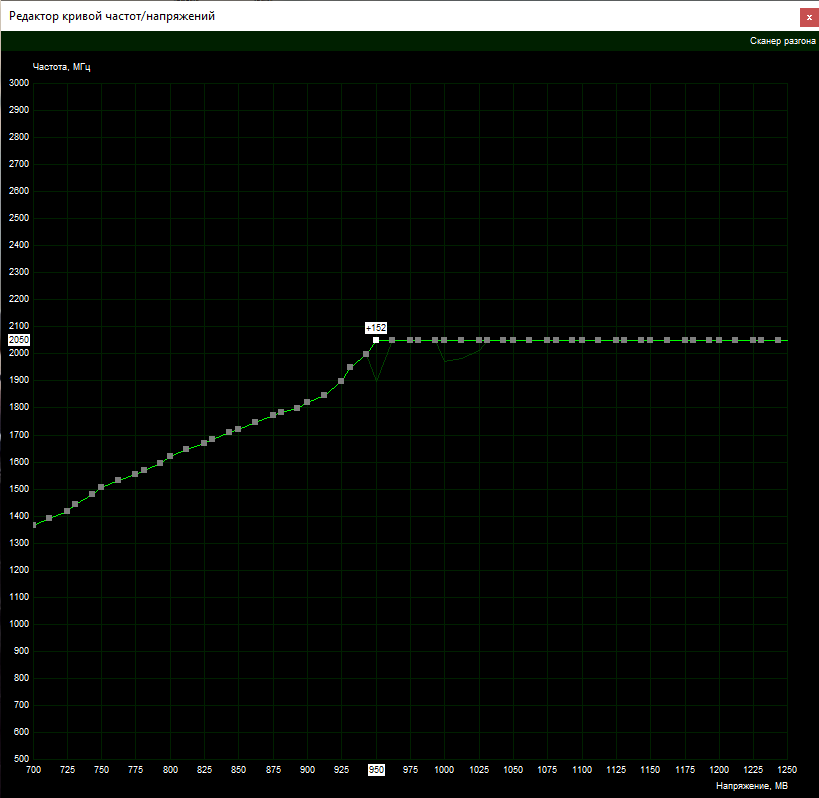
Task: Select the curve point on 750 mV gridline
Action: [101, 487]
